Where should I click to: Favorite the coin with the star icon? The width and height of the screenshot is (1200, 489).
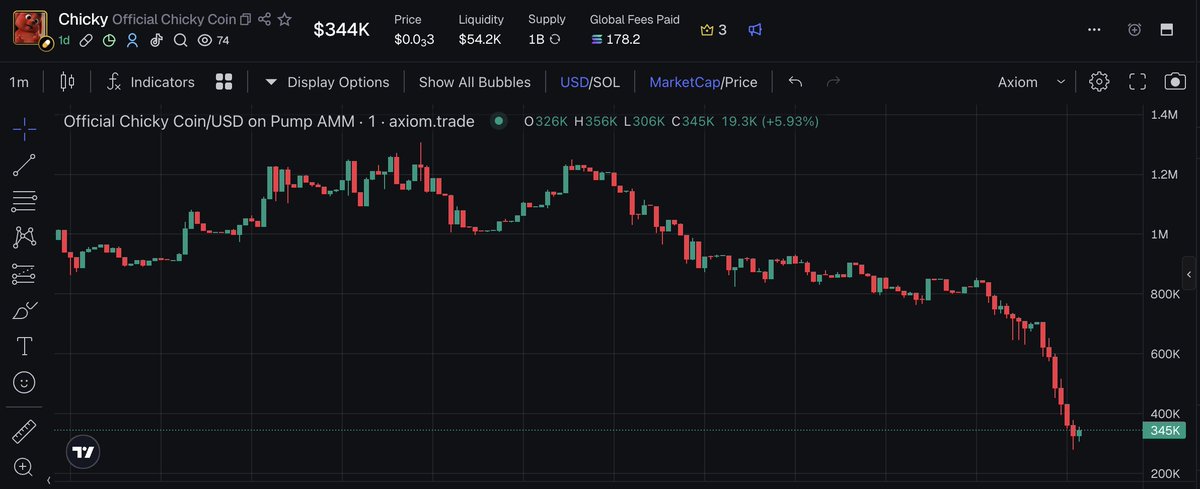(x=285, y=19)
